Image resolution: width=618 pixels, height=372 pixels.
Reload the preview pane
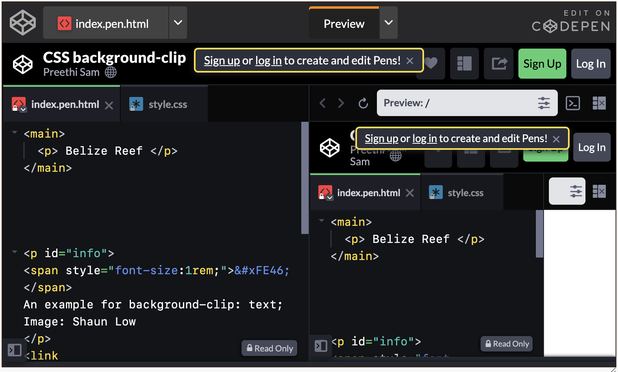point(363,103)
